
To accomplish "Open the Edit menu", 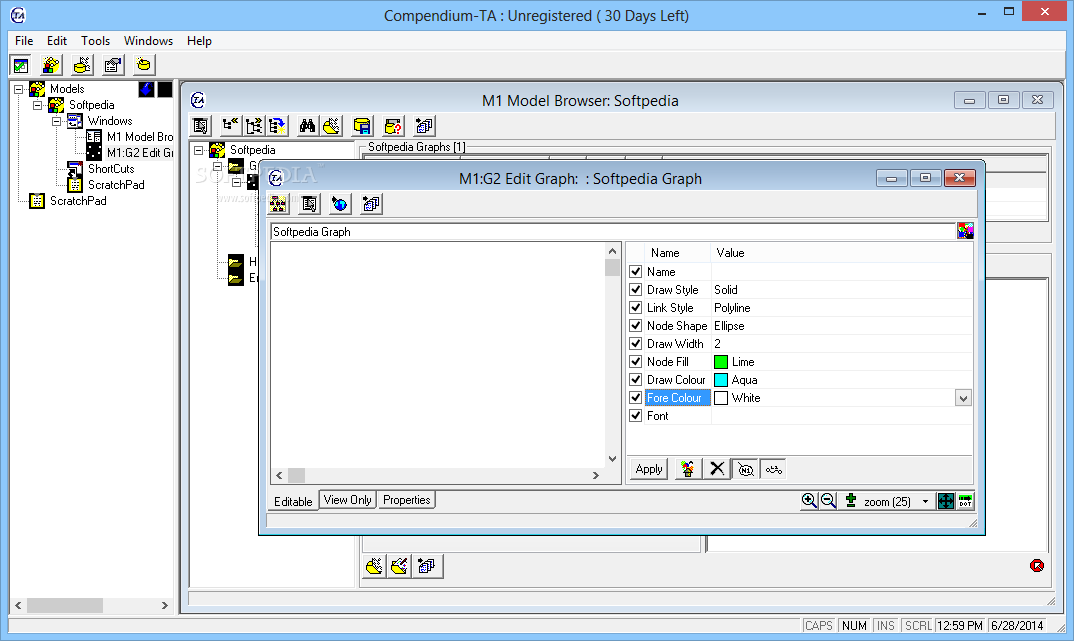I will [57, 40].
